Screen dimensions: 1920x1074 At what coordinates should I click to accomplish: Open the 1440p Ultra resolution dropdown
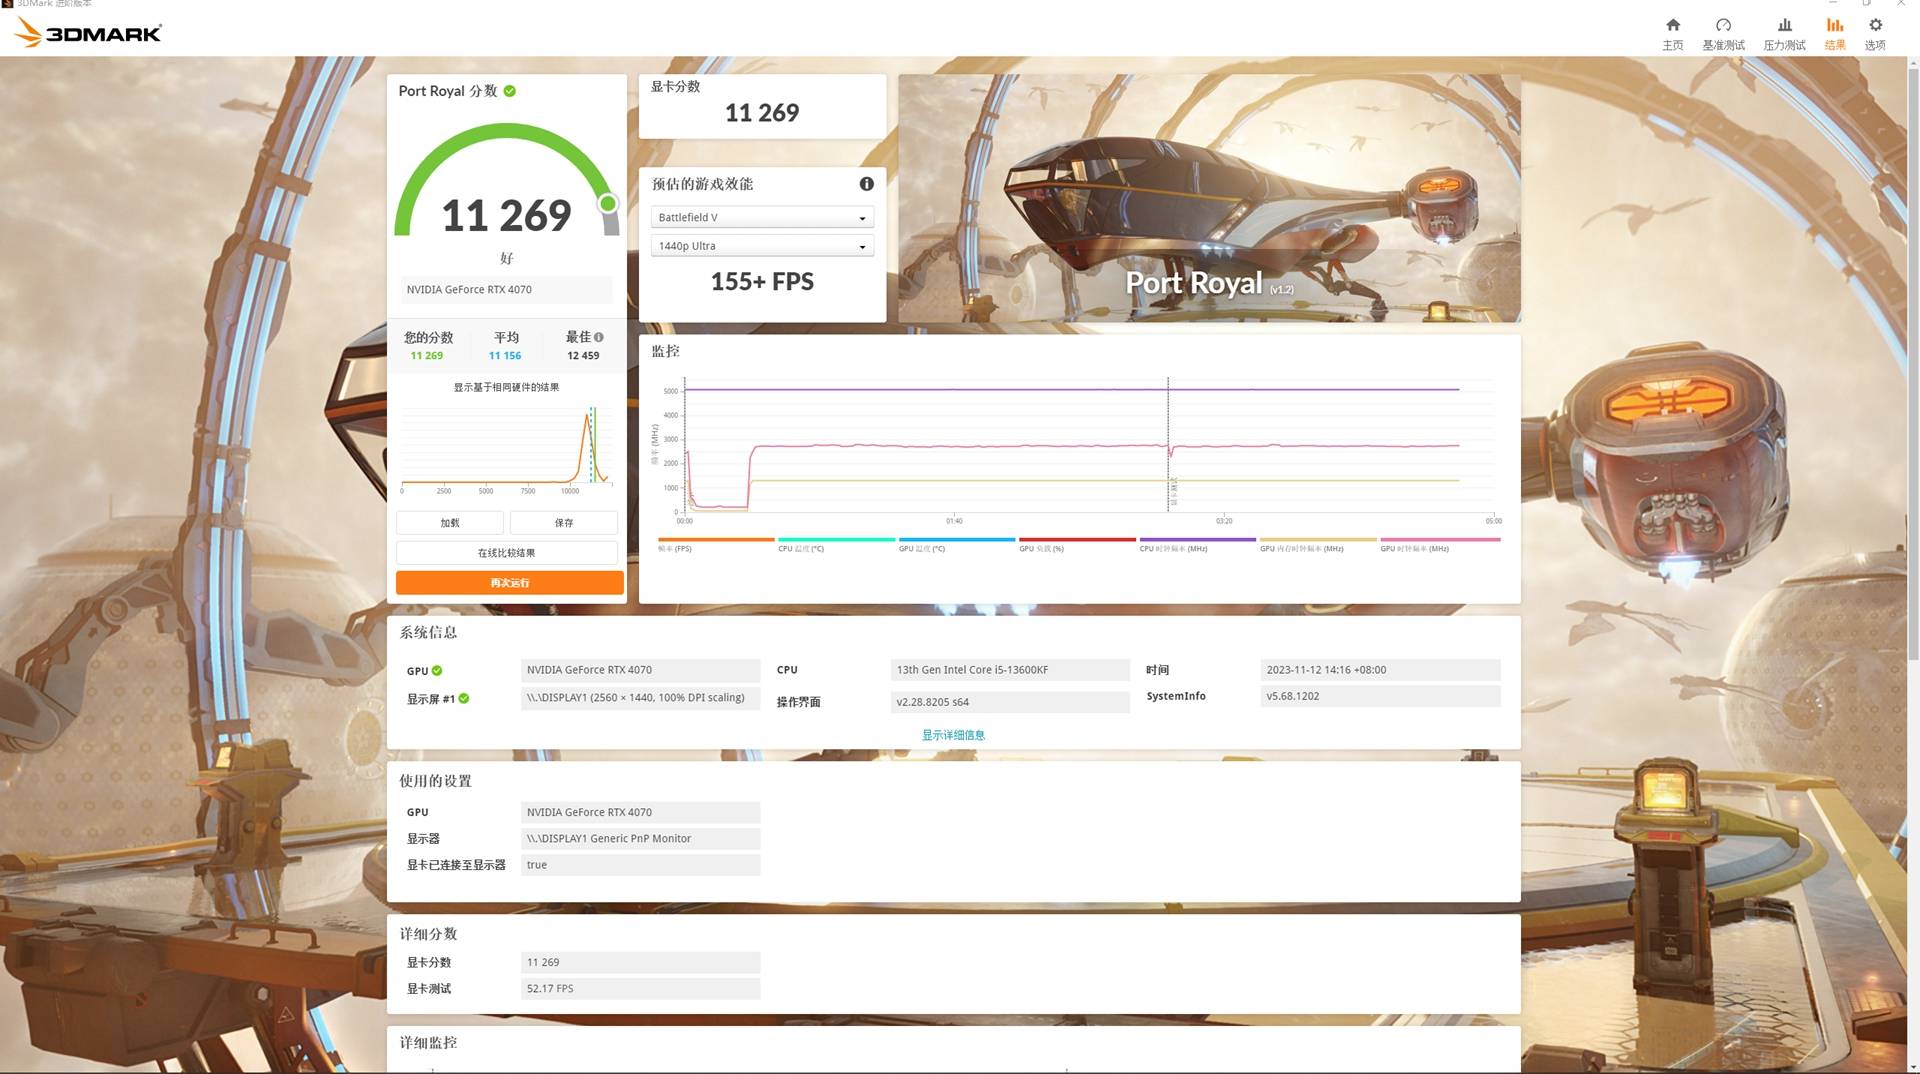click(x=762, y=246)
